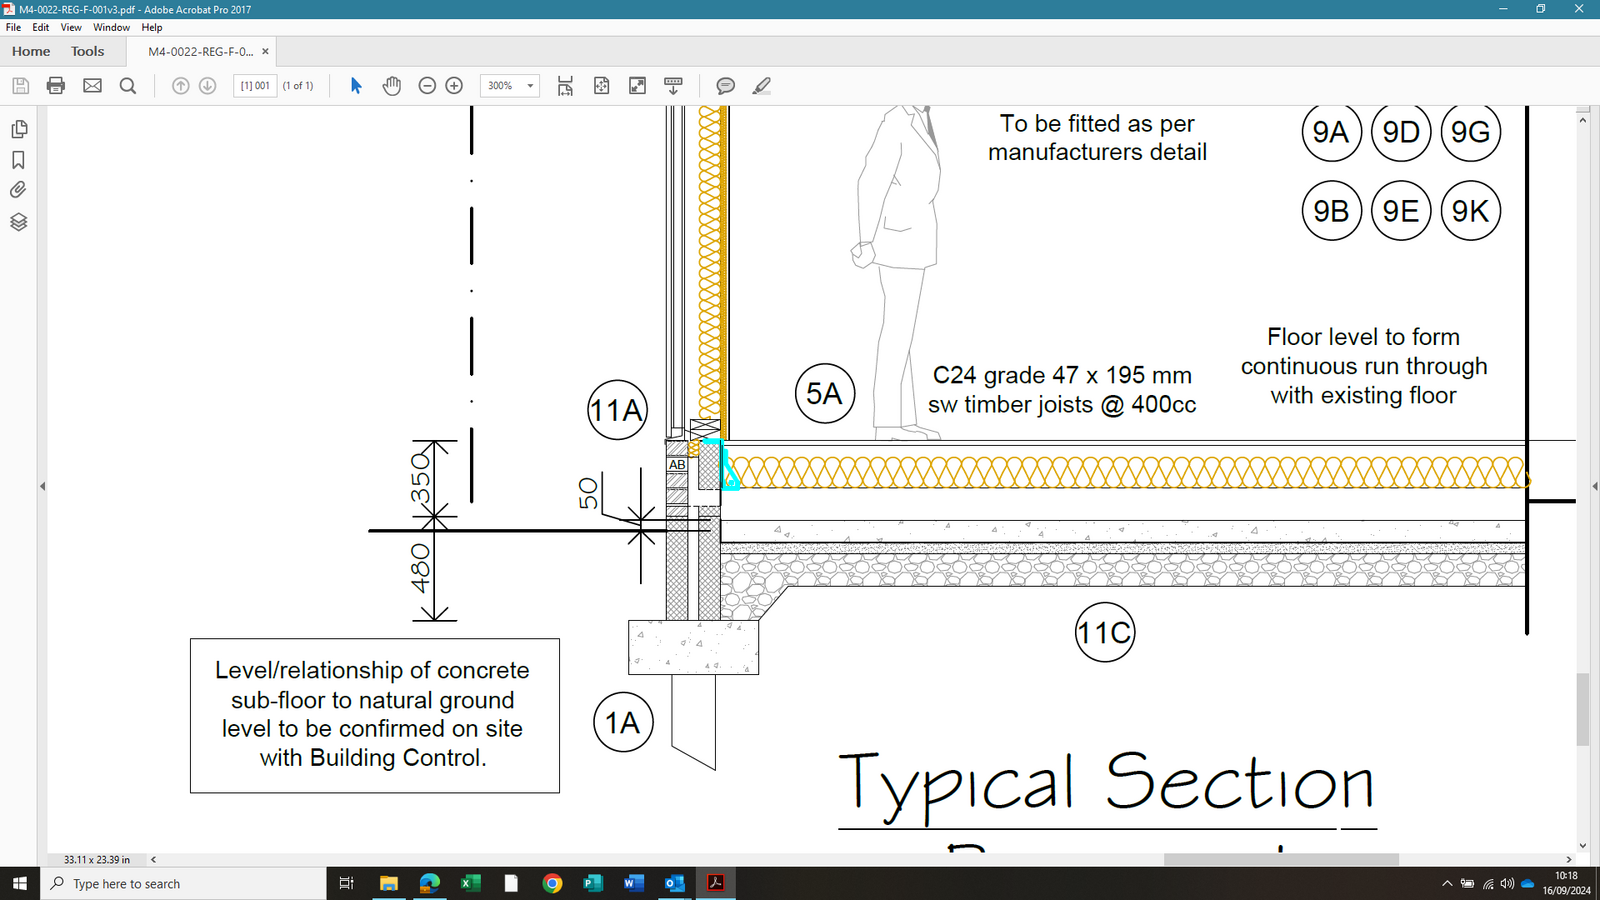Expand the left navigation pane arrow
Image resolution: width=1600 pixels, height=900 pixels.
tap(42, 486)
